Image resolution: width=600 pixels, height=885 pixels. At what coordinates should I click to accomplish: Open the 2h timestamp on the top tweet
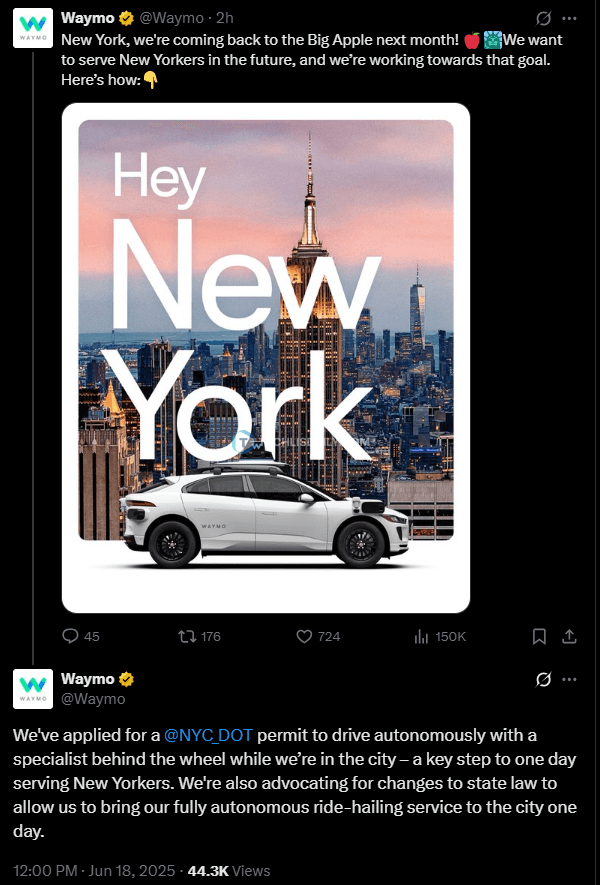(225, 18)
